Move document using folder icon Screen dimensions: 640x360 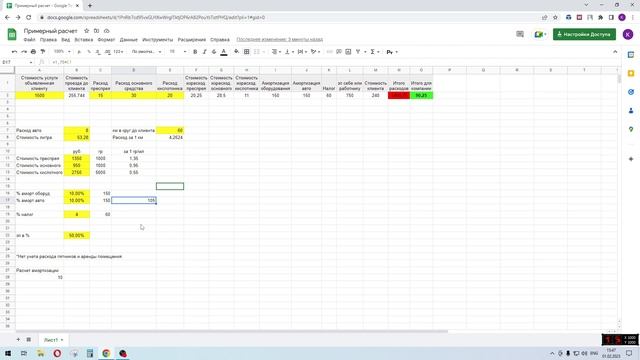coord(96,31)
